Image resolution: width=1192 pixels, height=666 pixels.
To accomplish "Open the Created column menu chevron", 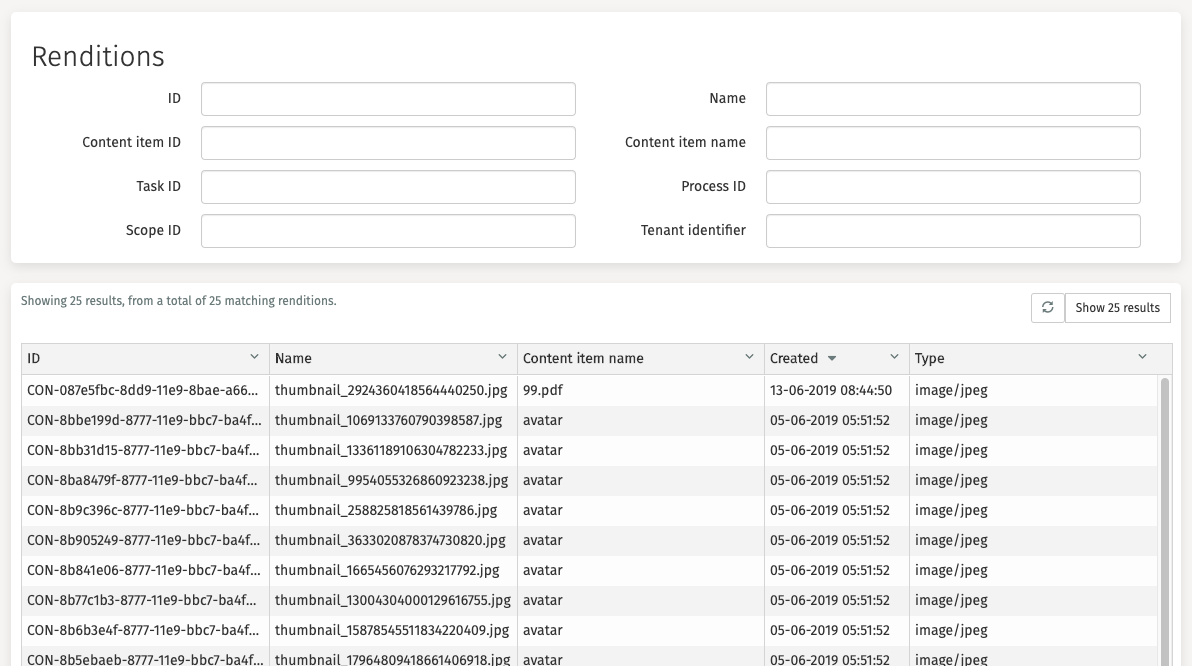I will [x=894, y=358].
